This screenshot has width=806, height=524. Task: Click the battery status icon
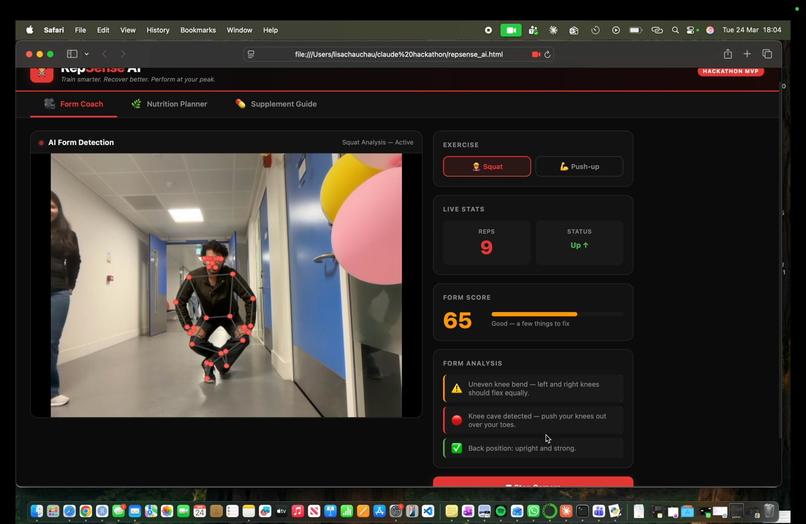tap(636, 30)
